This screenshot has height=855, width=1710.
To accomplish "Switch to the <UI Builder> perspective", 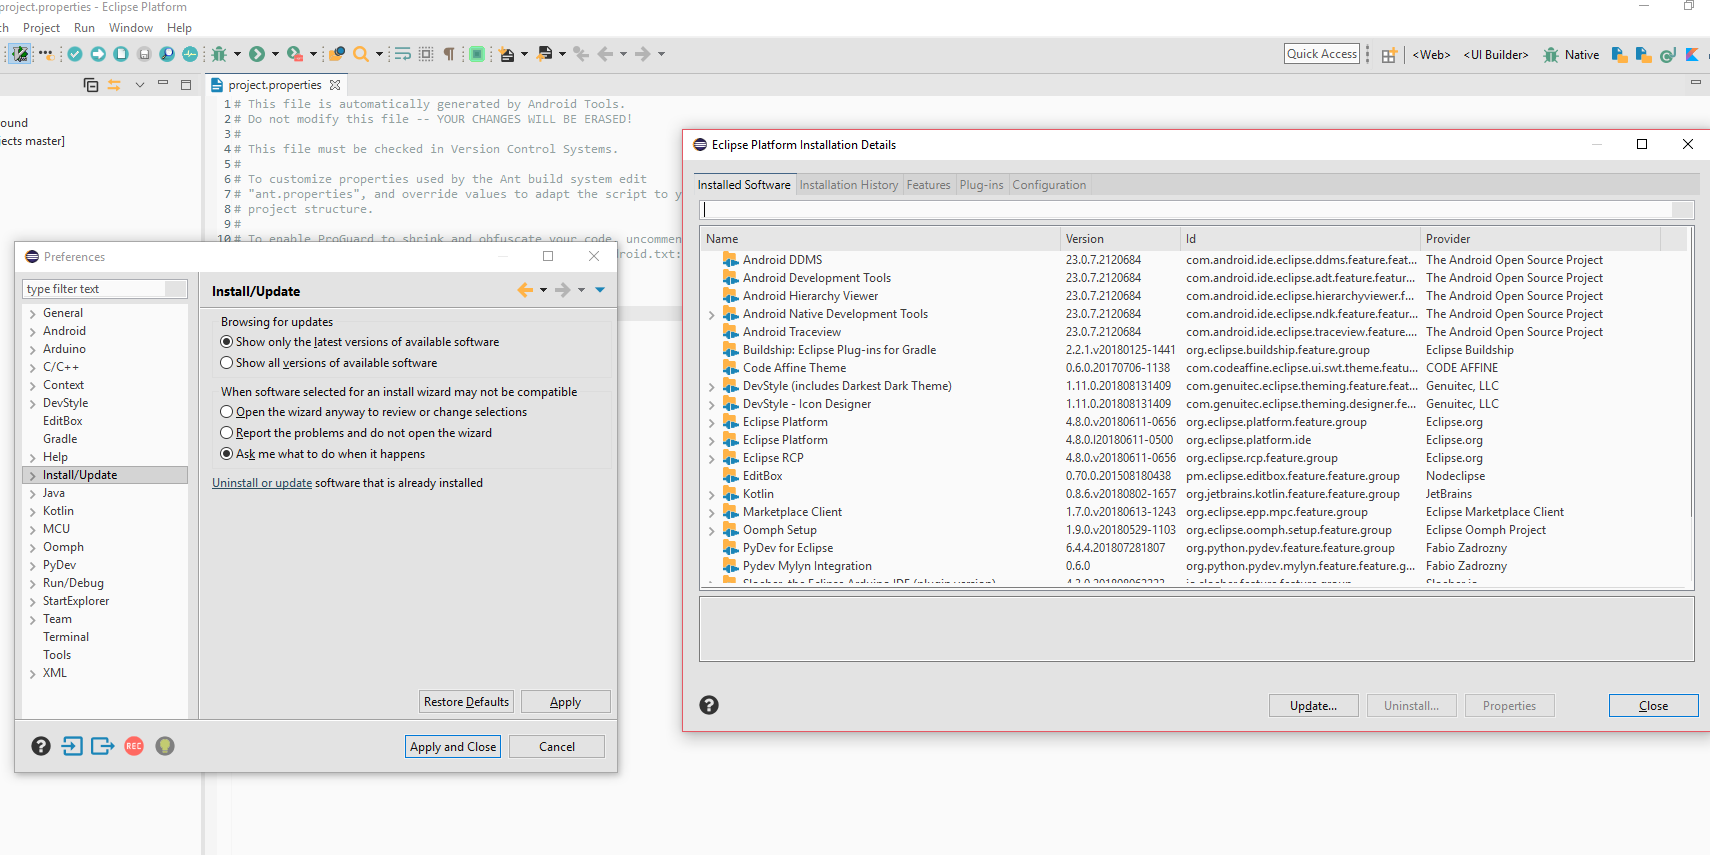I will point(1496,55).
